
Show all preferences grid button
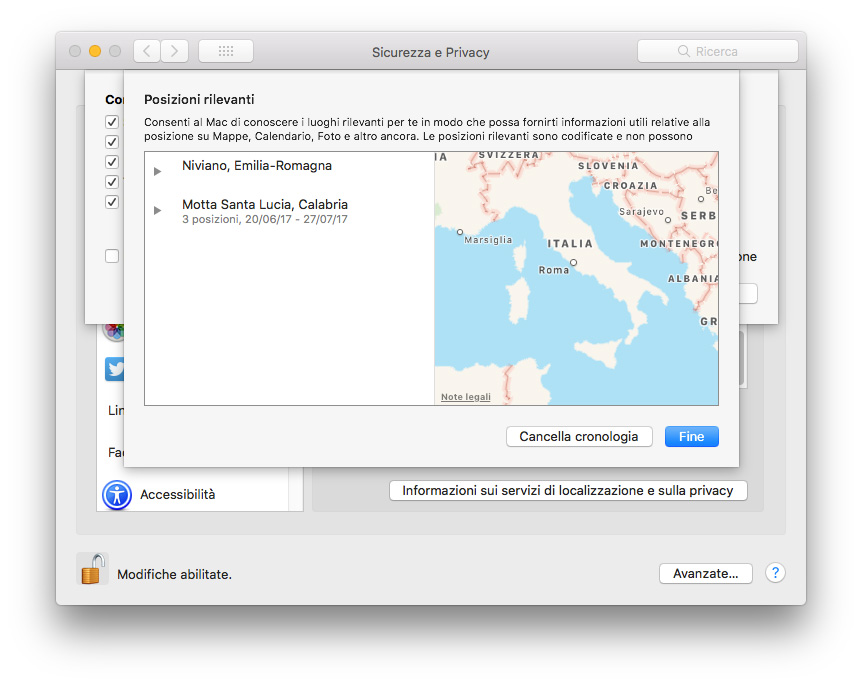226,51
